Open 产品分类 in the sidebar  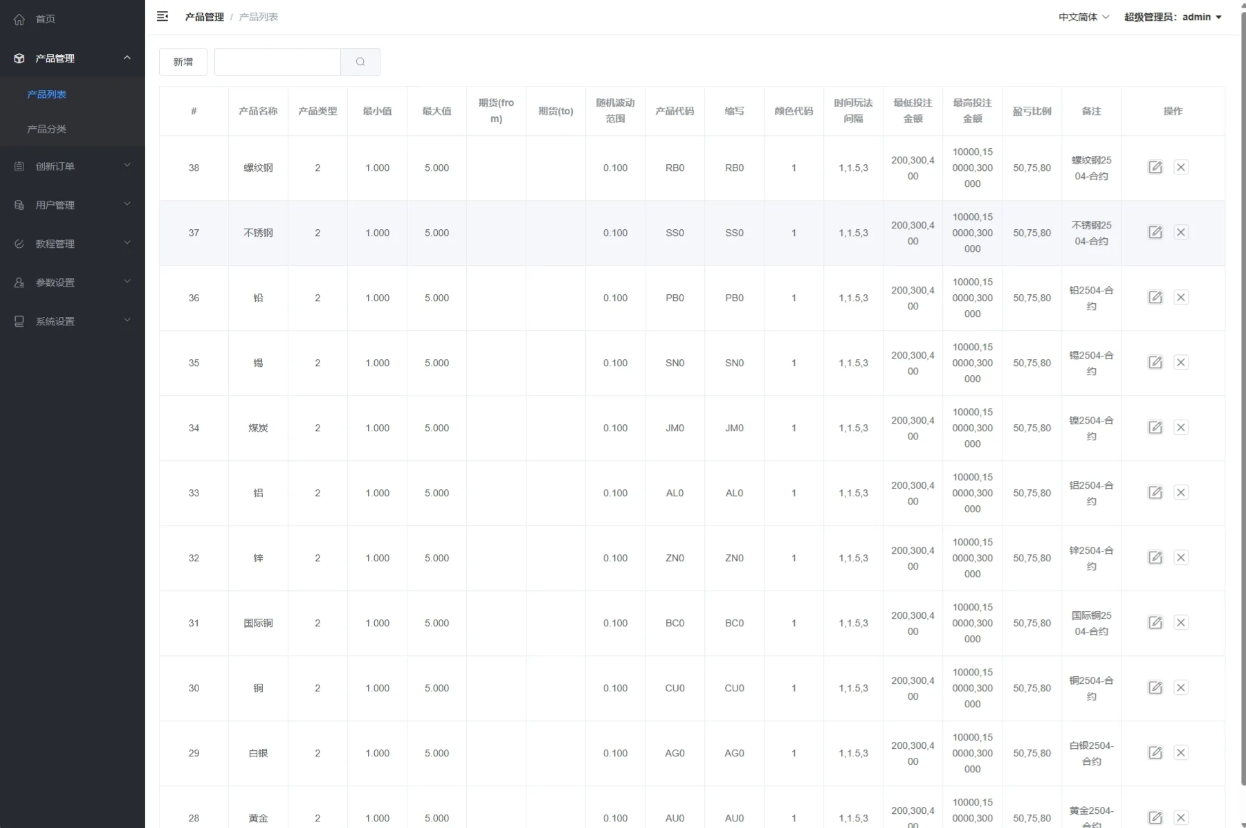tap(47, 129)
